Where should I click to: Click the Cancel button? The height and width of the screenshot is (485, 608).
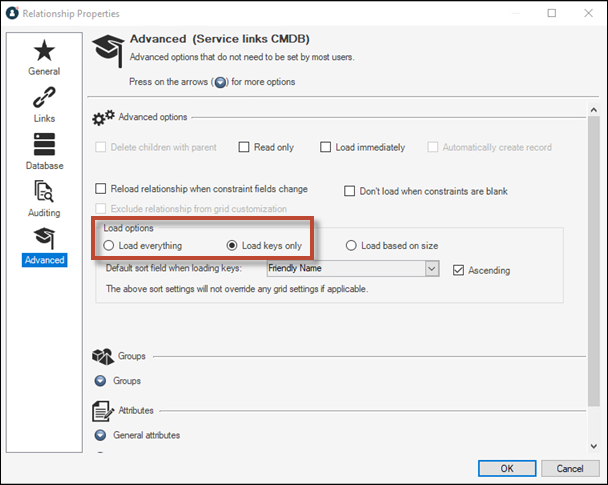coord(569,468)
